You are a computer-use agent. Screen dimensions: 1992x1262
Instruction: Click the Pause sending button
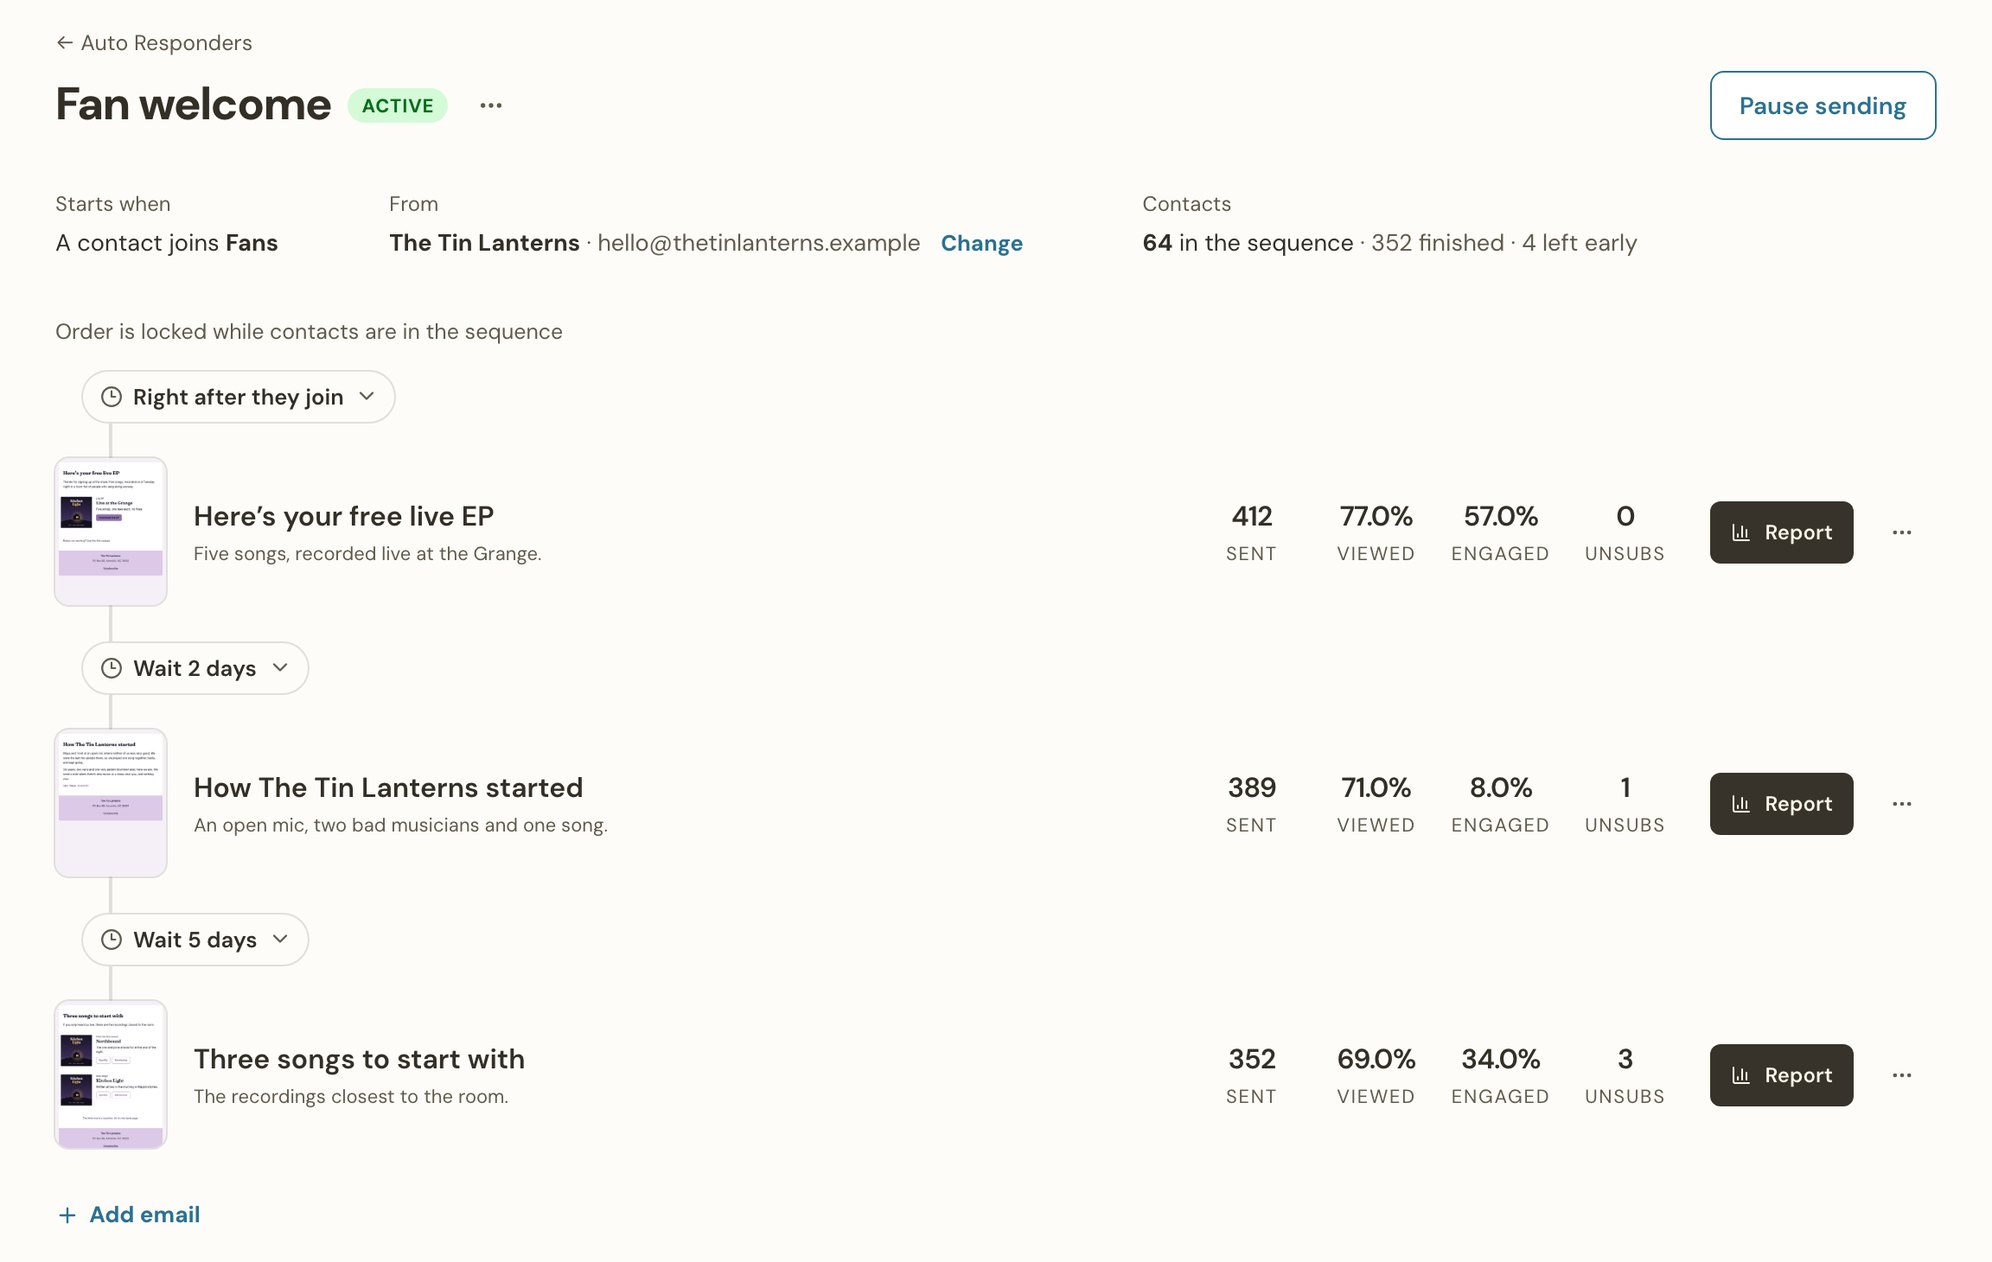(x=1822, y=106)
